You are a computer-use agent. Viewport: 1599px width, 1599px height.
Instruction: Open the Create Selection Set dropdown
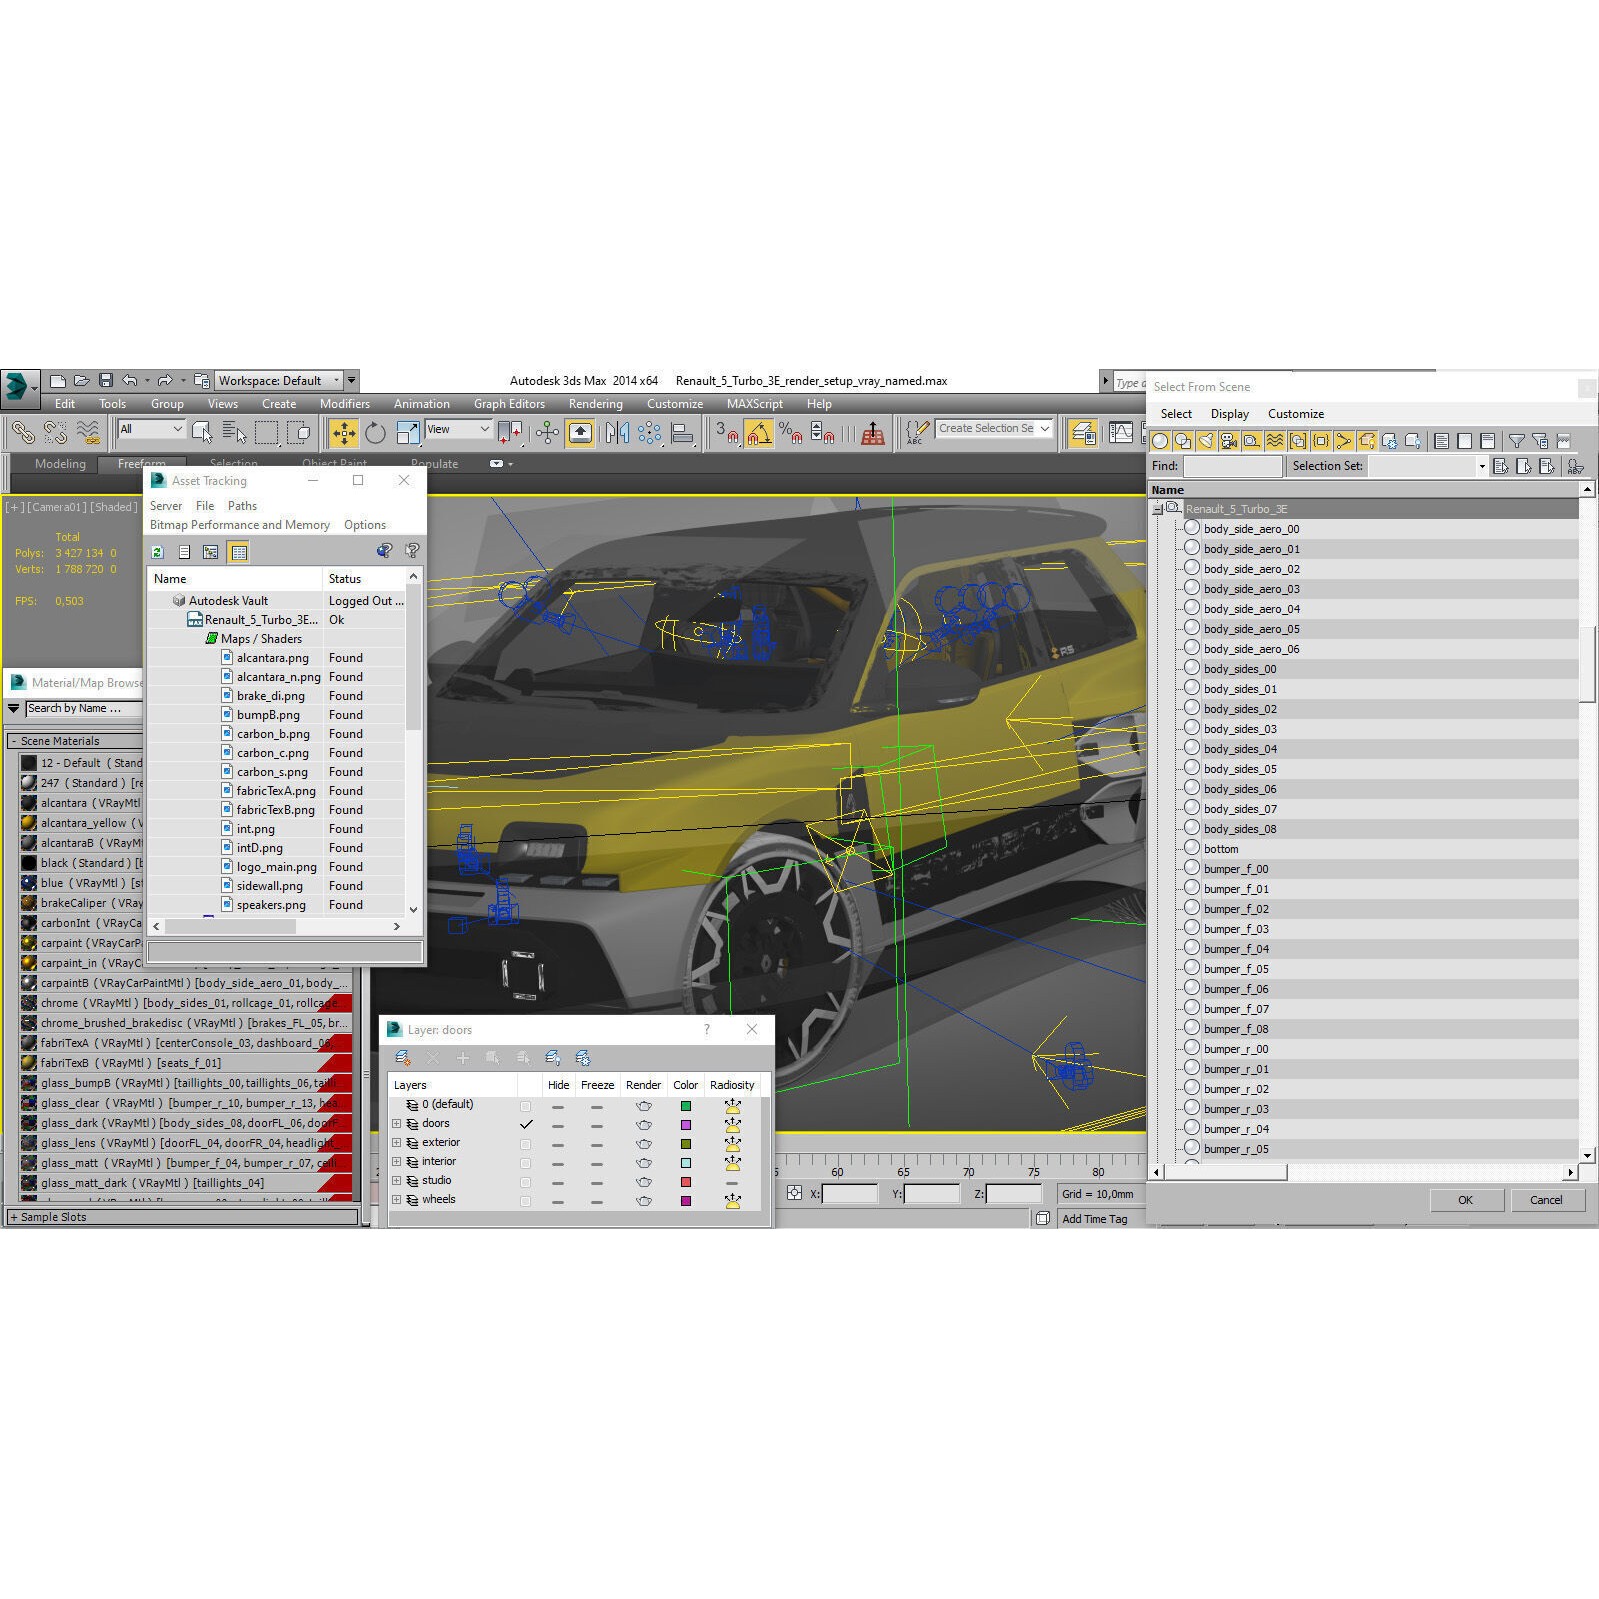point(994,428)
